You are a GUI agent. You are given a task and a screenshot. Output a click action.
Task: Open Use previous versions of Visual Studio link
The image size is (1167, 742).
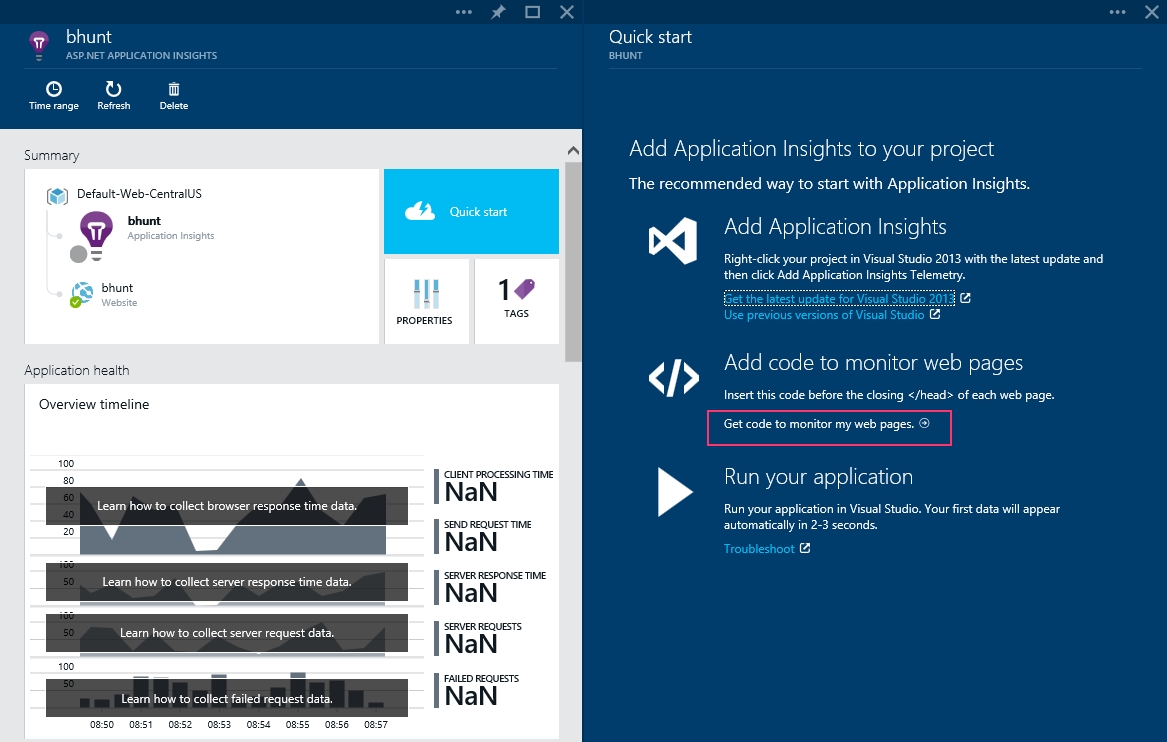tap(824, 315)
